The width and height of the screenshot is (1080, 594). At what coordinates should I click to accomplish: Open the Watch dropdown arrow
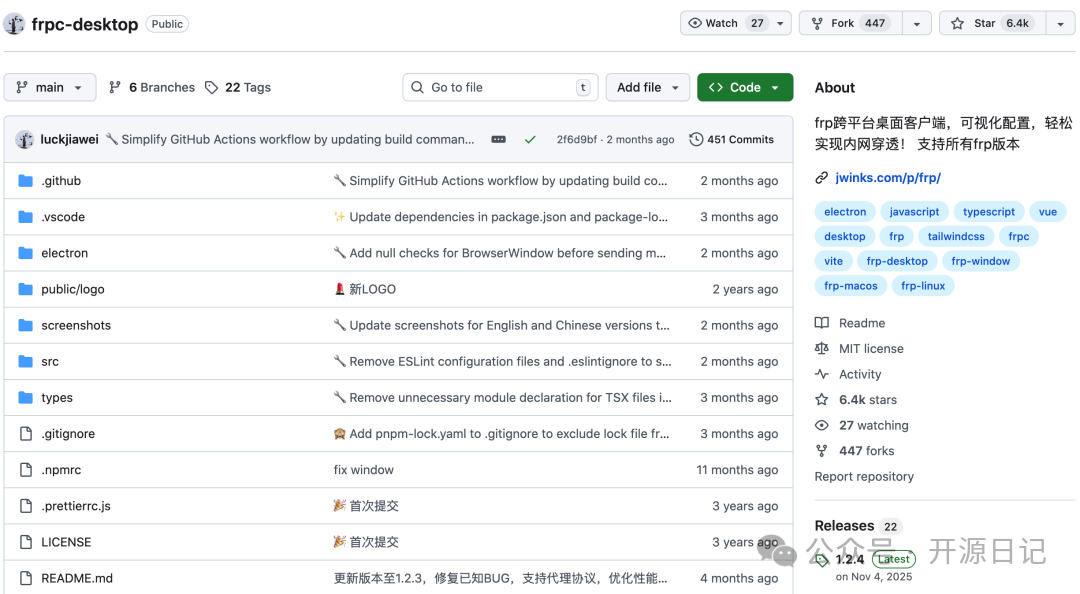click(x=781, y=22)
